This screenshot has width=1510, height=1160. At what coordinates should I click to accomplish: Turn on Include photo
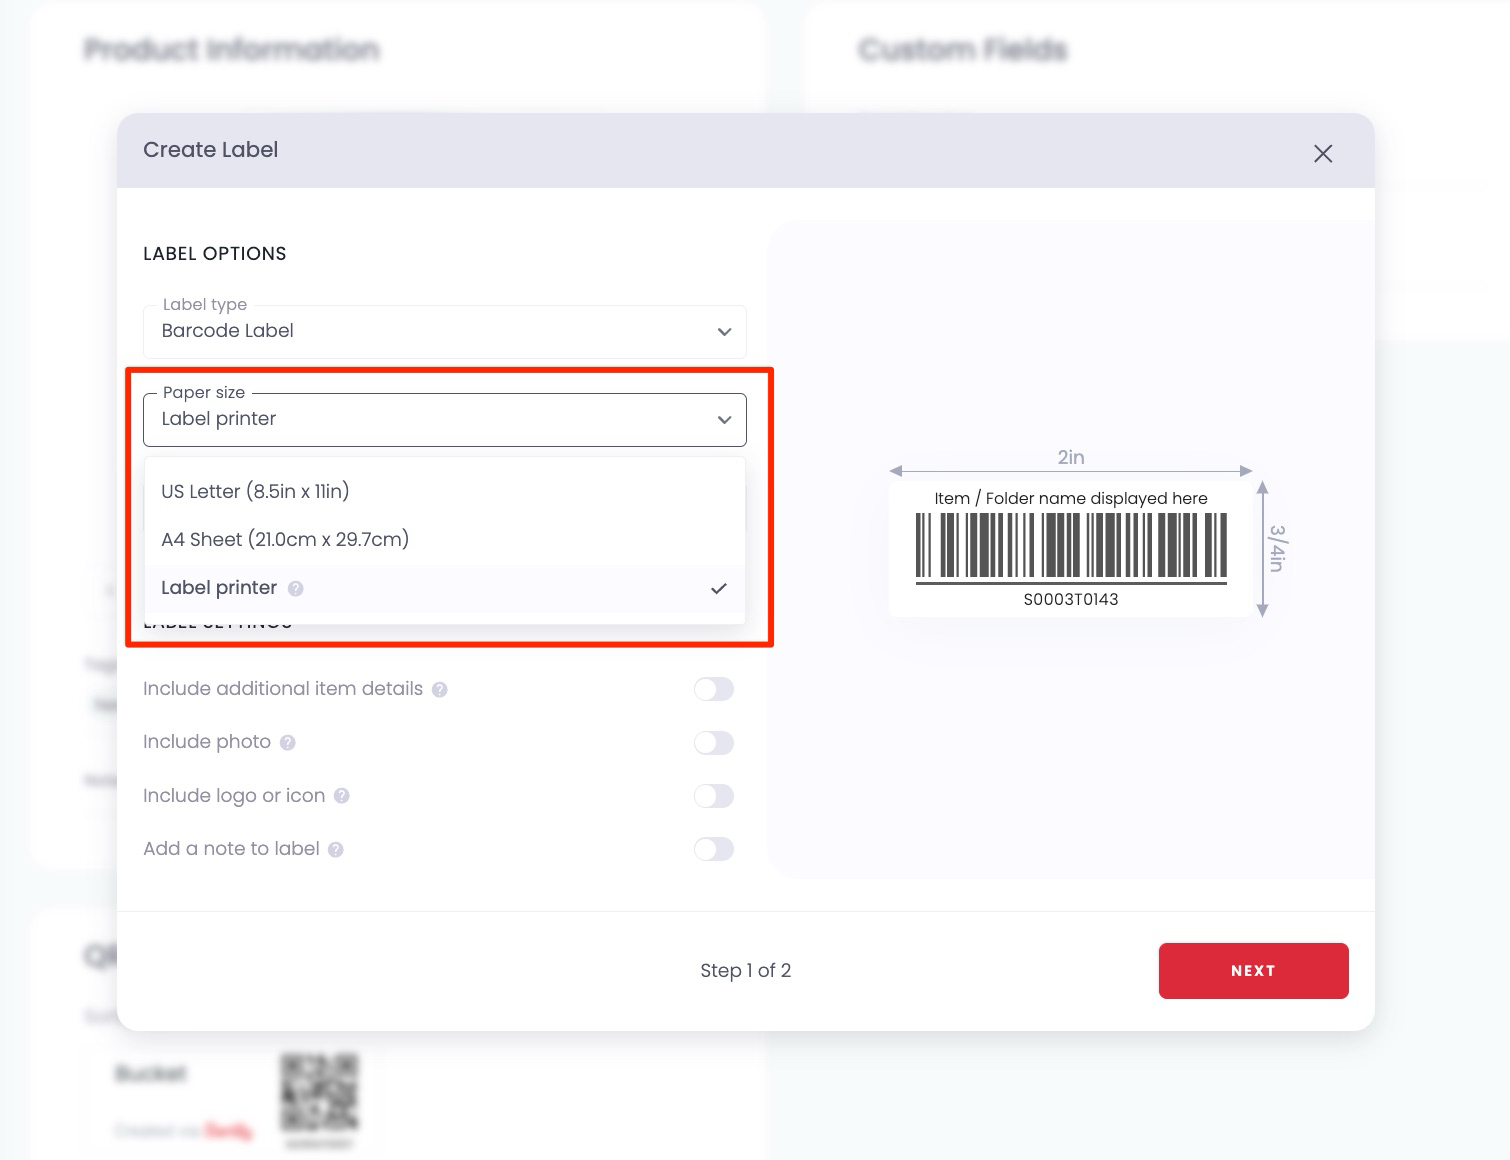click(713, 742)
